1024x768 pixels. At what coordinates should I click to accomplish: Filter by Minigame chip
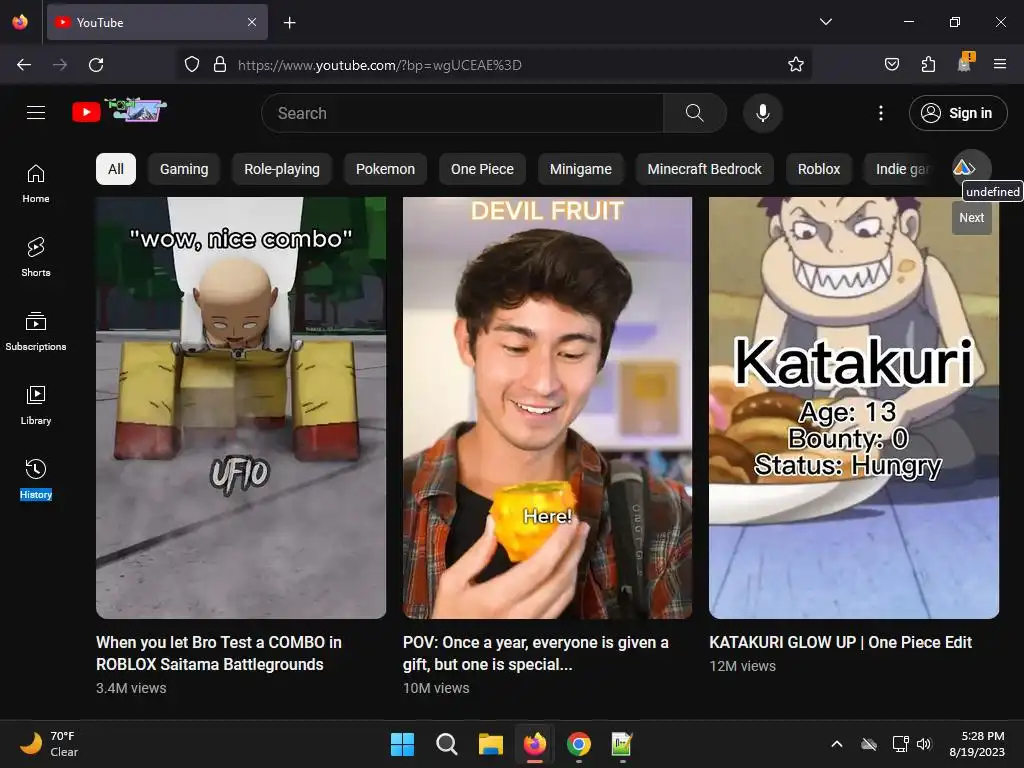tap(581, 169)
